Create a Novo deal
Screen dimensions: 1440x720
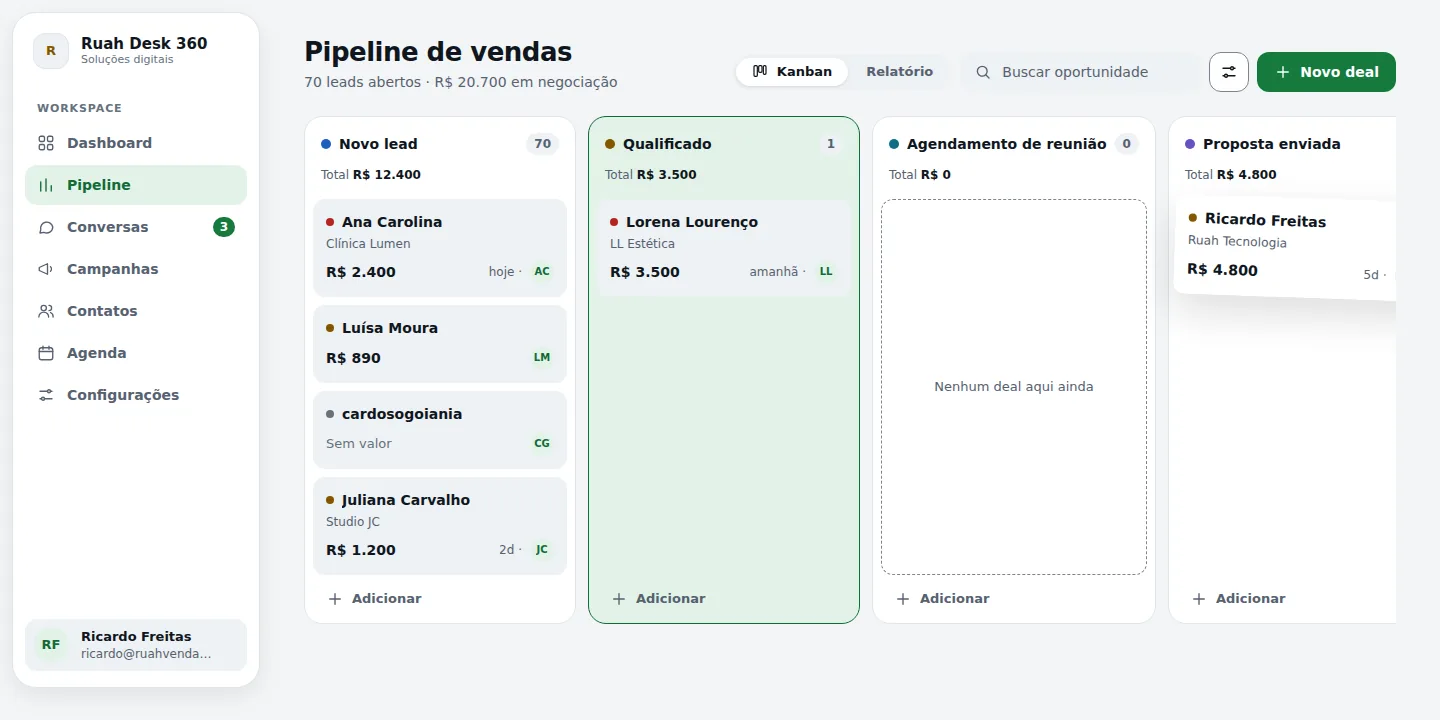click(1326, 72)
